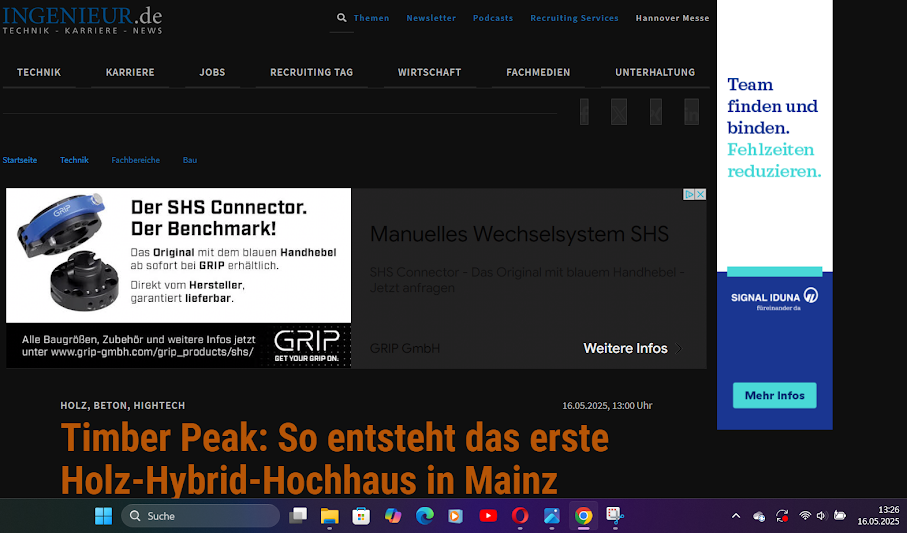Share on LinkedIn via the in icon
907x533 pixels.
[691, 112]
